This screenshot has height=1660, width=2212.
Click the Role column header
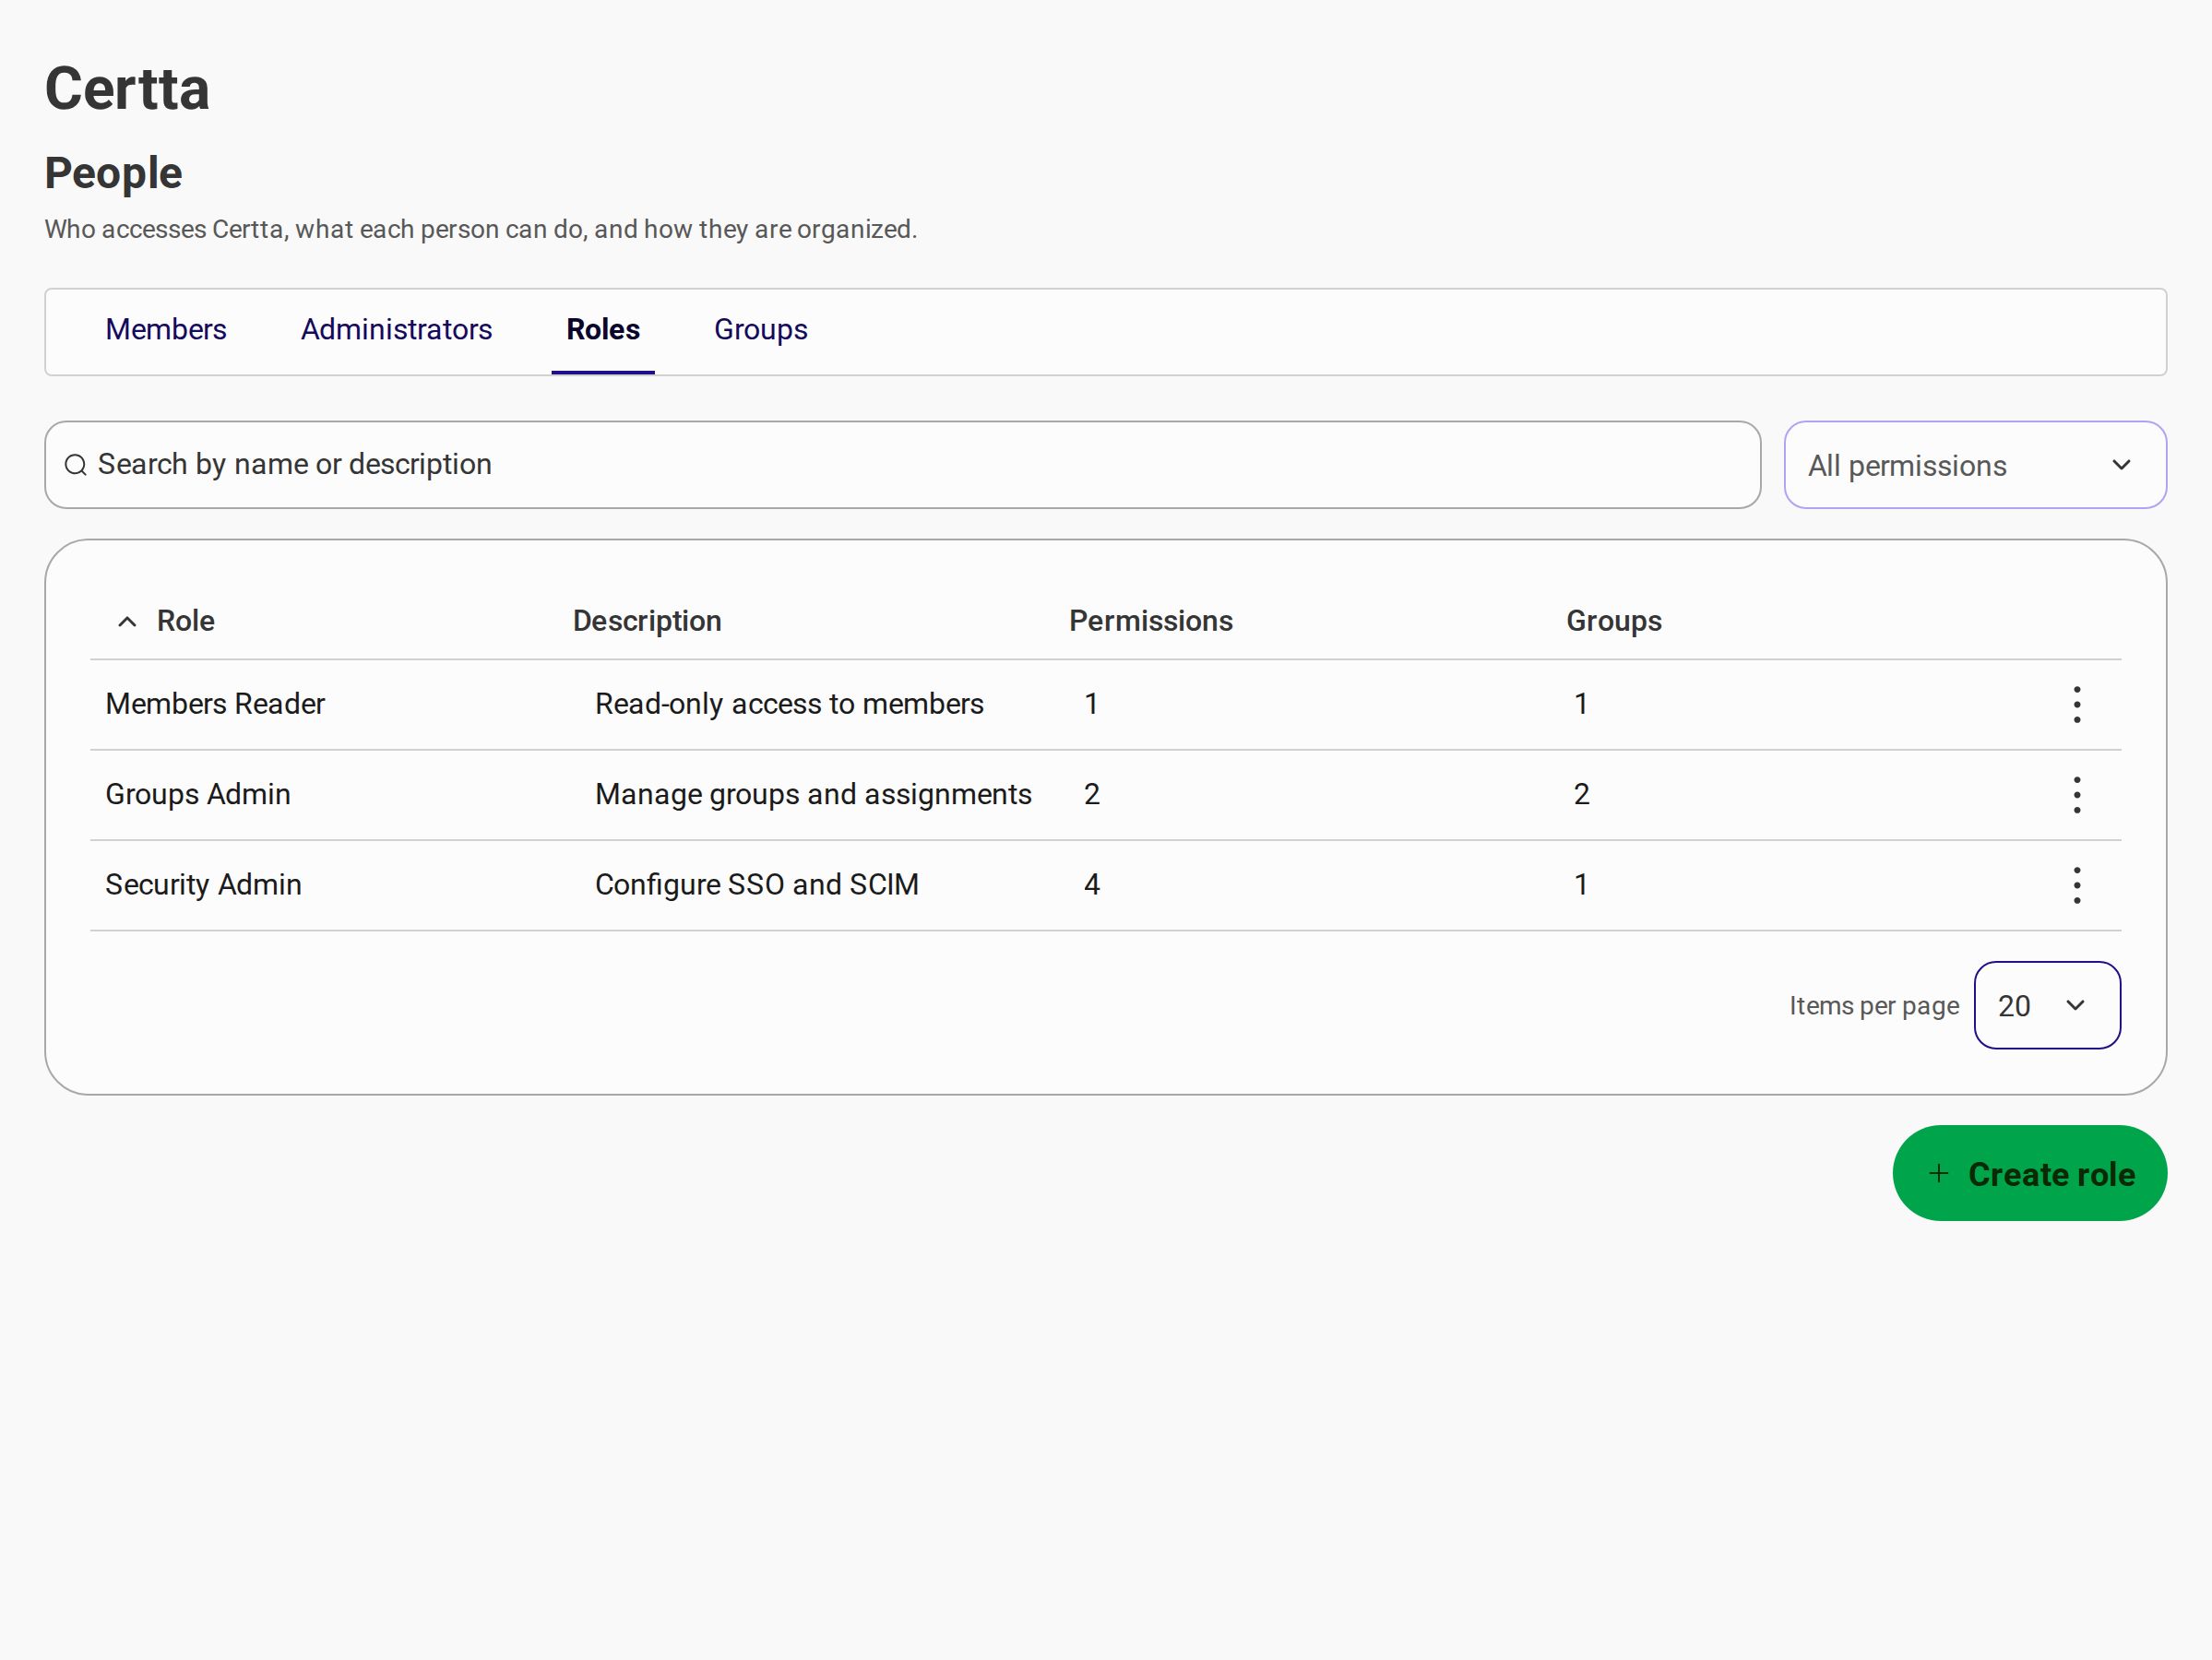[186, 621]
